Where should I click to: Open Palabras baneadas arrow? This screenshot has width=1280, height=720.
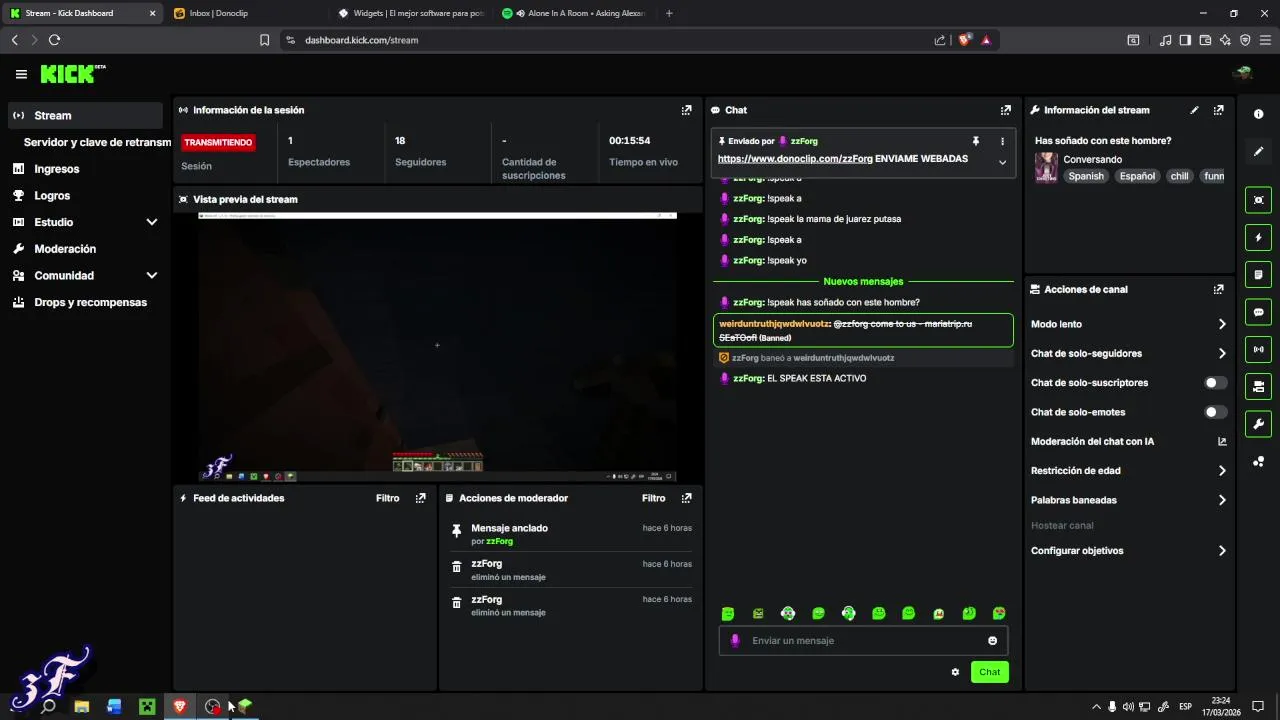pos(1222,500)
